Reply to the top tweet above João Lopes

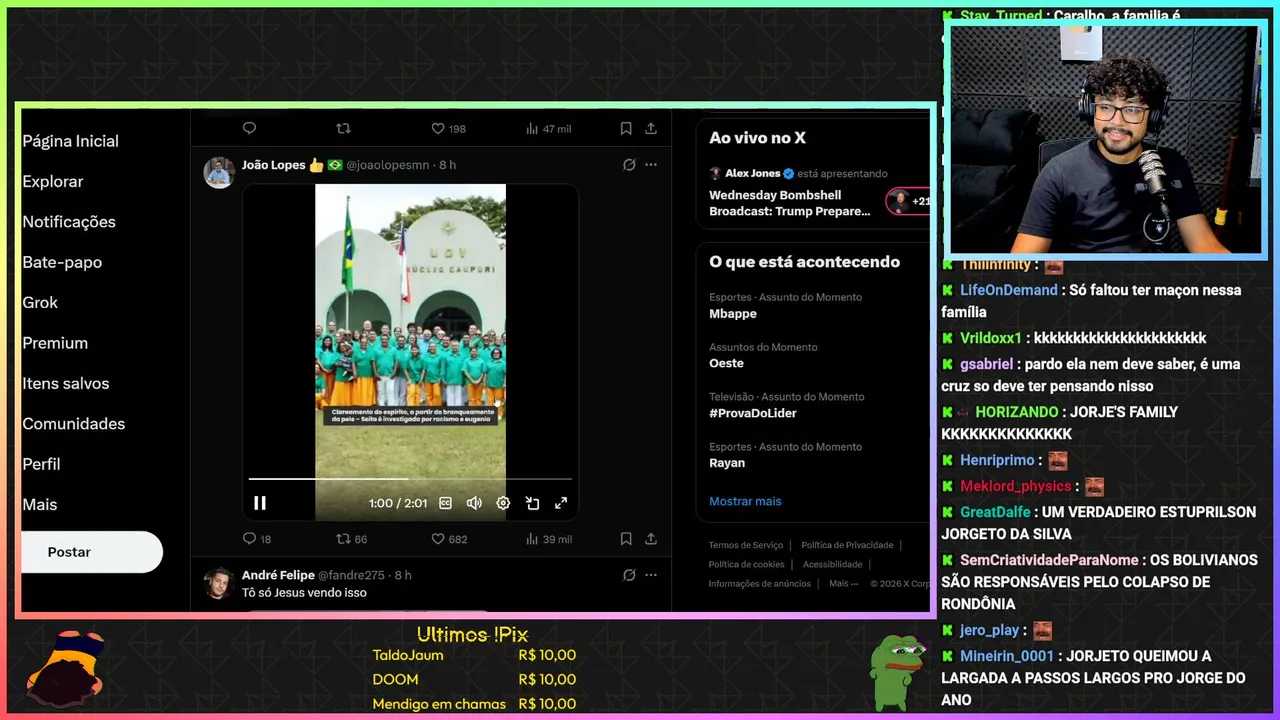(250, 128)
